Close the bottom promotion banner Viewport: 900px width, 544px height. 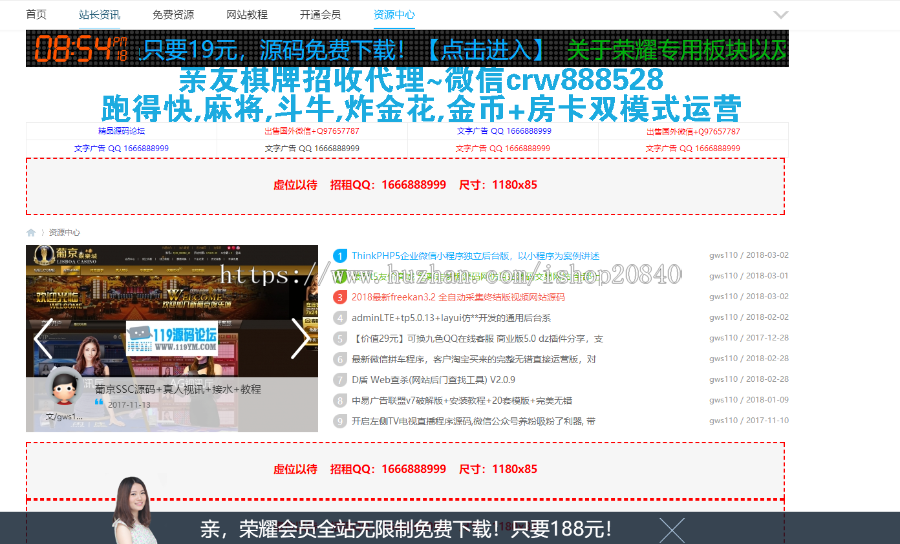[673, 529]
